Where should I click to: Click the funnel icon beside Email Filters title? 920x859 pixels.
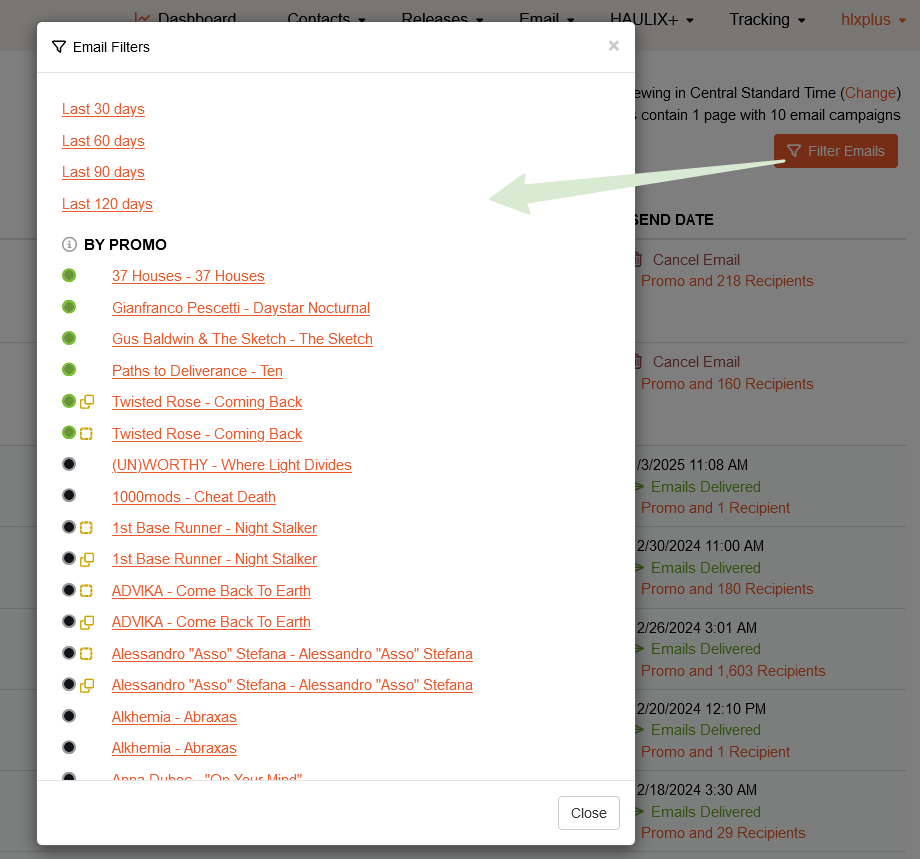[x=59, y=47]
